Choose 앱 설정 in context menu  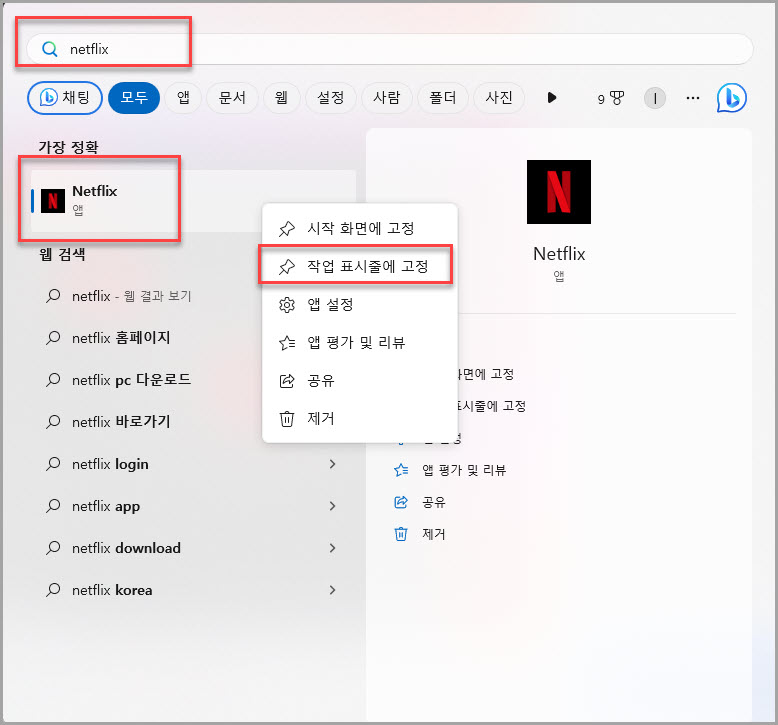(x=360, y=304)
